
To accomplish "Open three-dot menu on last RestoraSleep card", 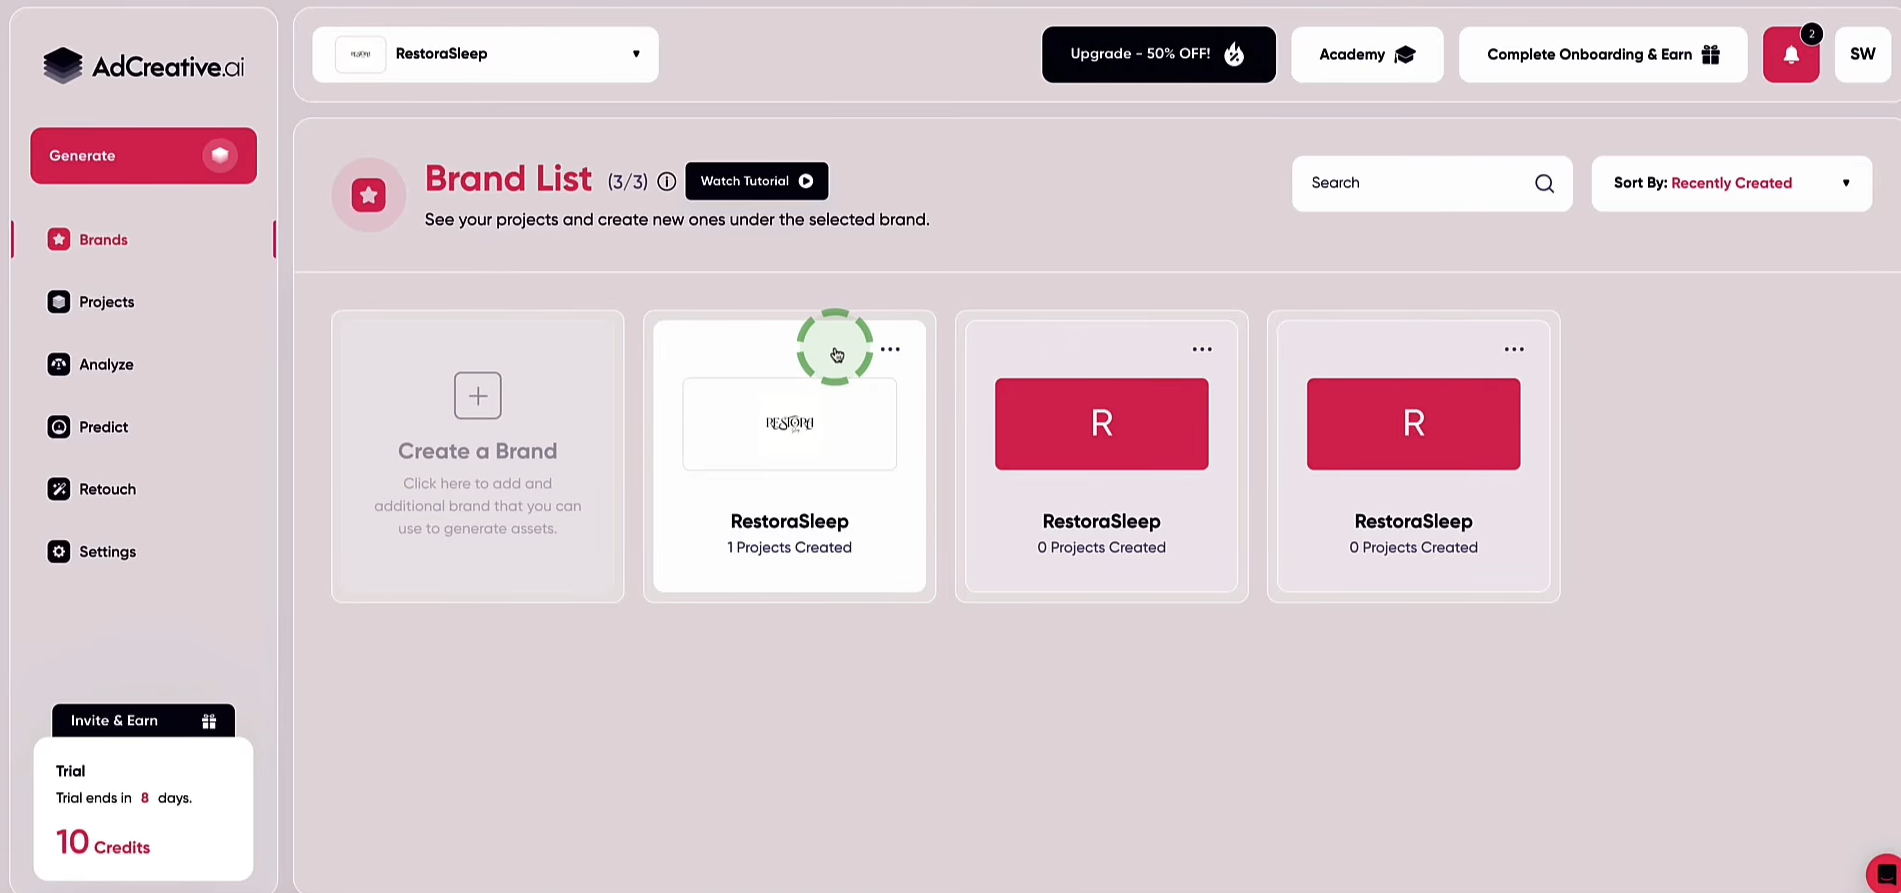I will point(1513,350).
